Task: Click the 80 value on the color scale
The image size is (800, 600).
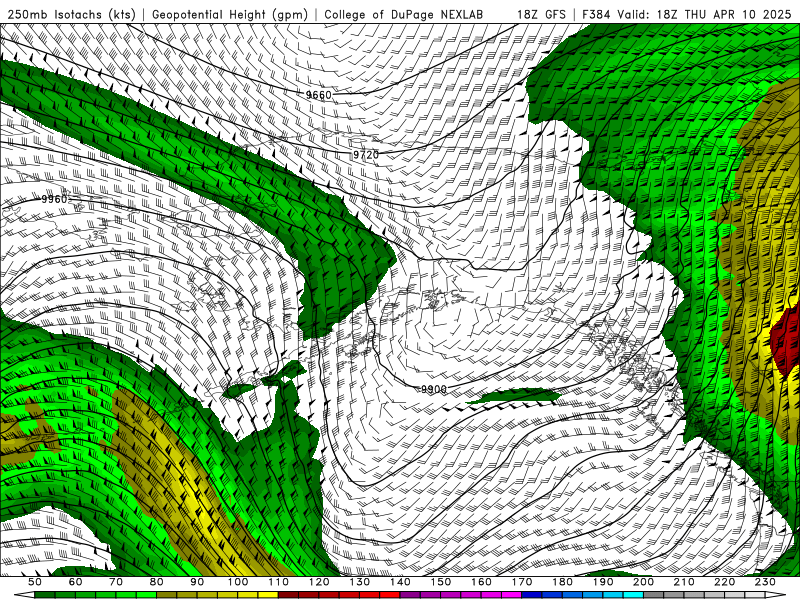Action: [157, 582]
